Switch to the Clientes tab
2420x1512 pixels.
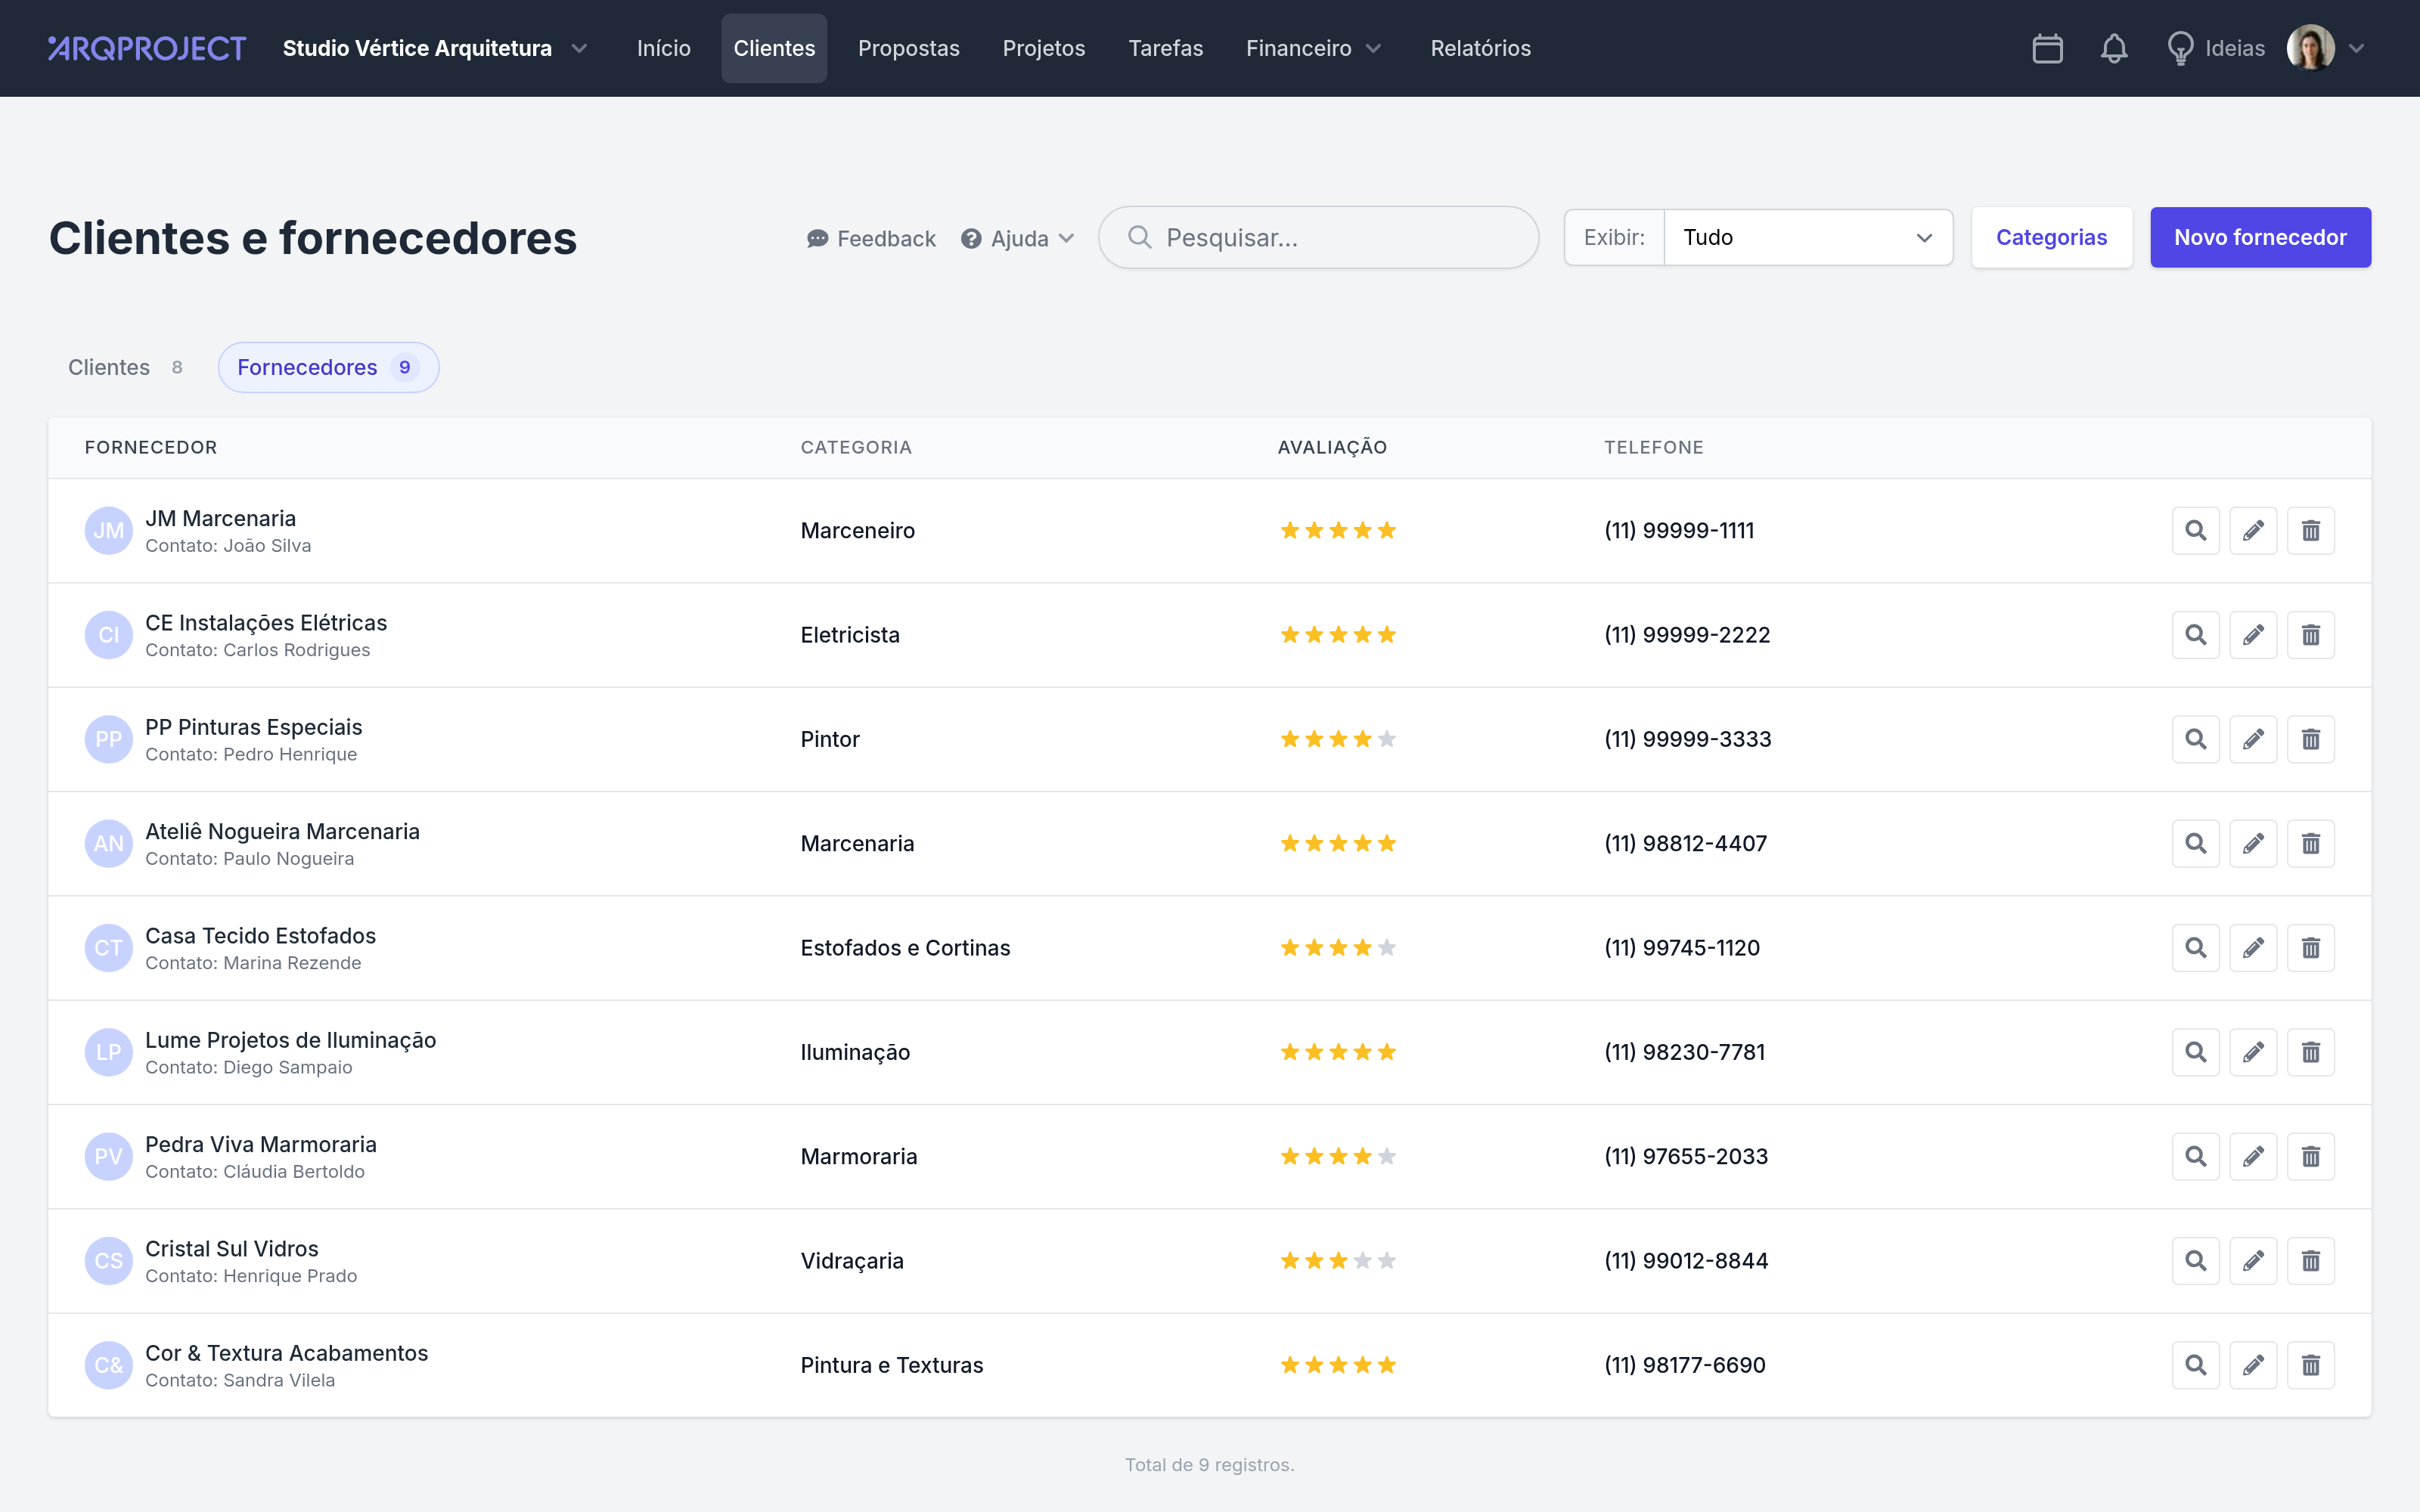point(125,367)
